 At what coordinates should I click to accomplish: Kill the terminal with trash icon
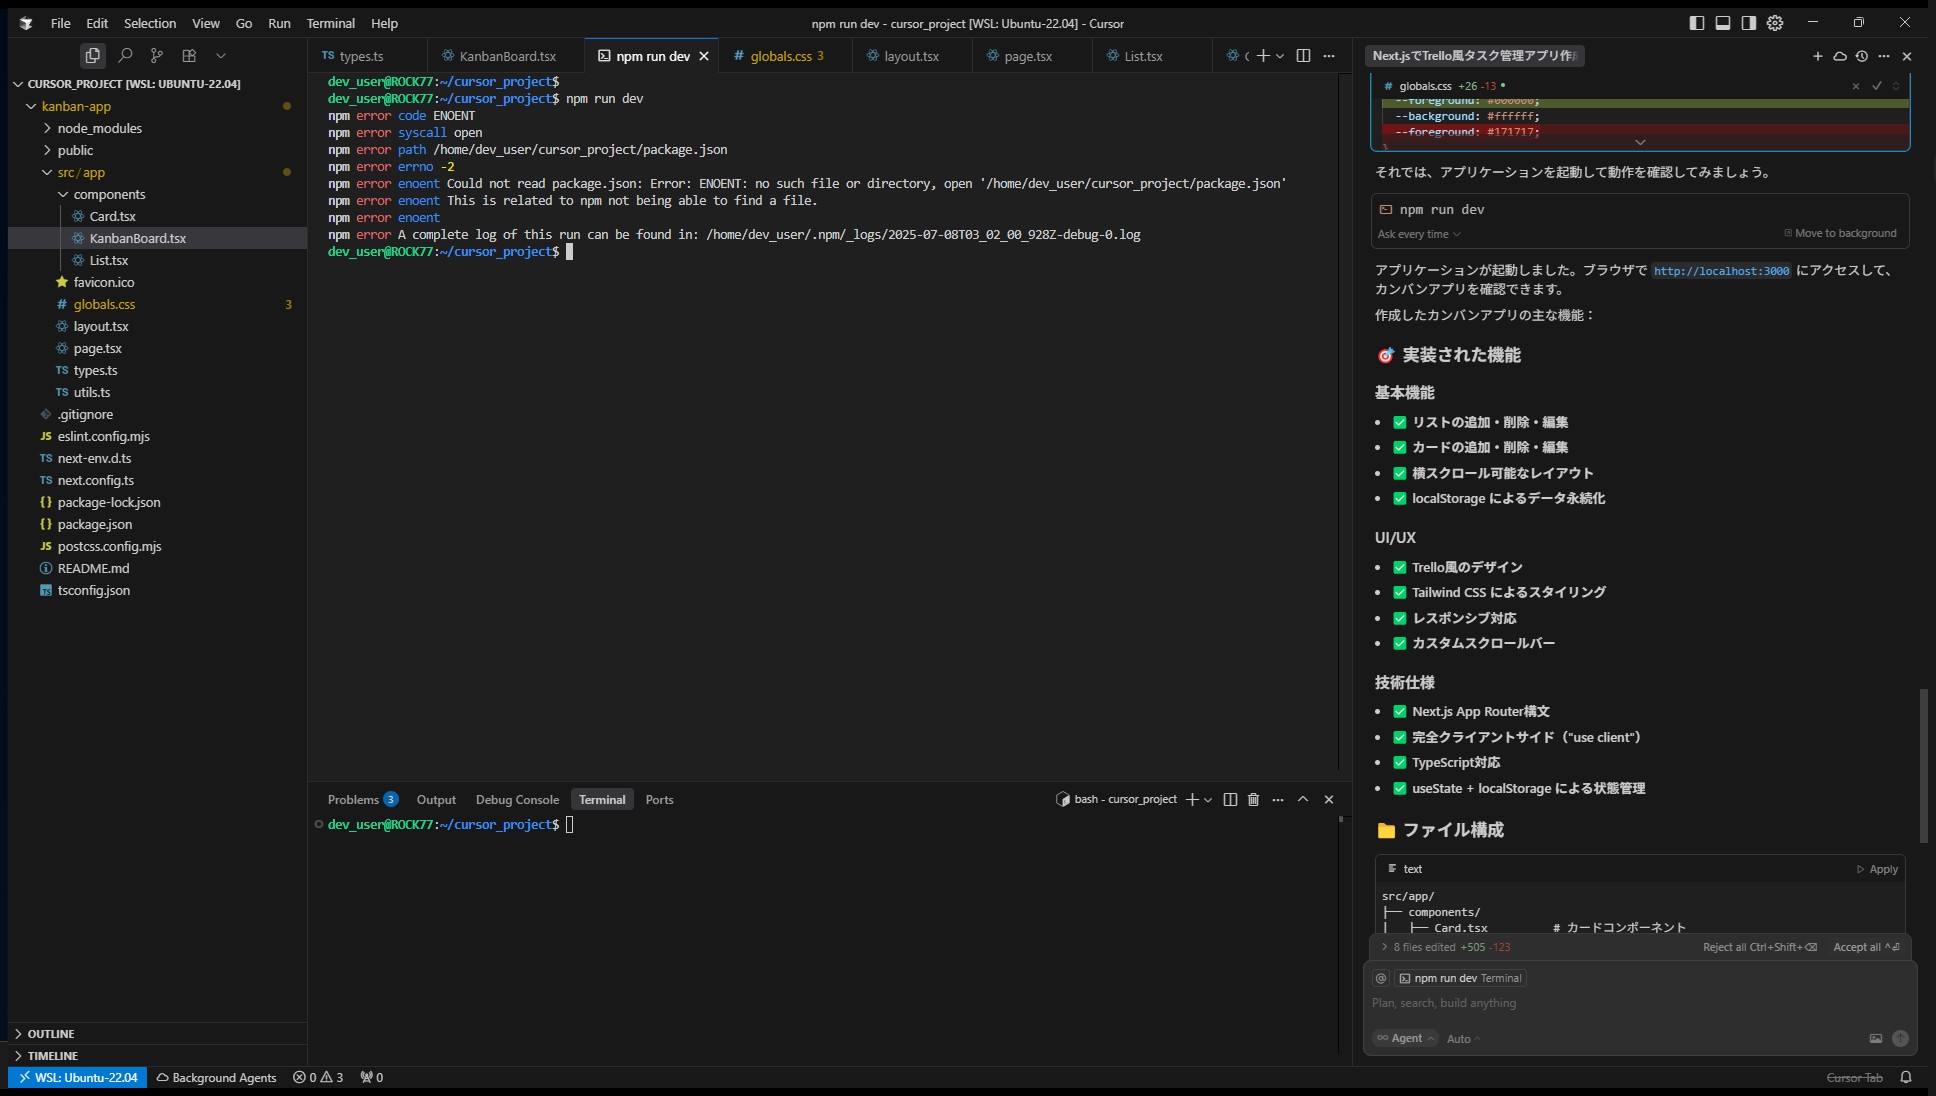point(1253,799)
